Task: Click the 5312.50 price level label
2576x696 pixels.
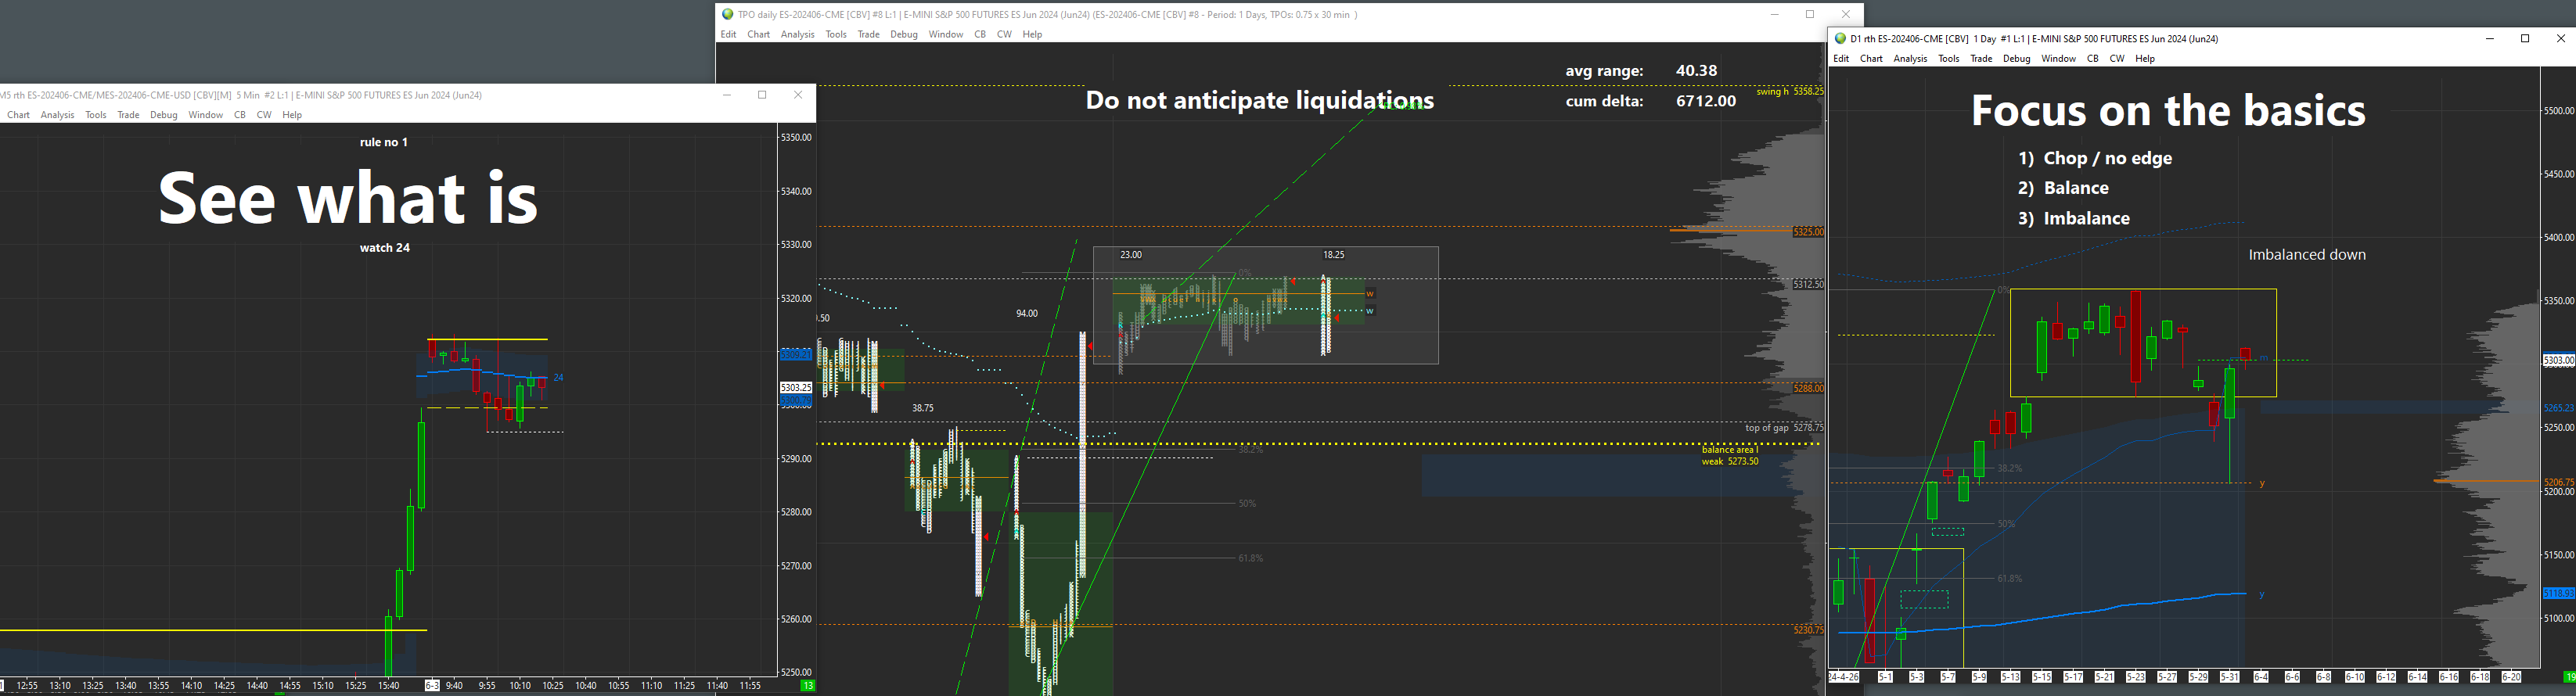Action: click(1808, 285)
